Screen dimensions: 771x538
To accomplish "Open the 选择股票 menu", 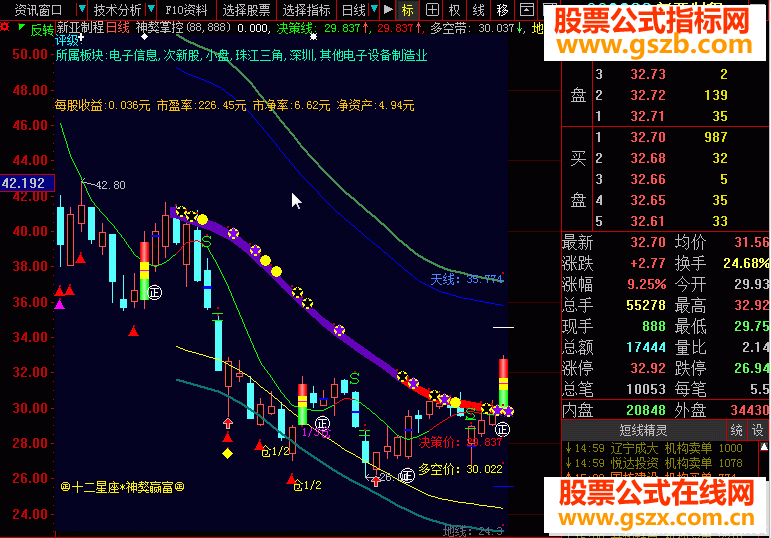I will pyautogui.click(x=246, y=9).
